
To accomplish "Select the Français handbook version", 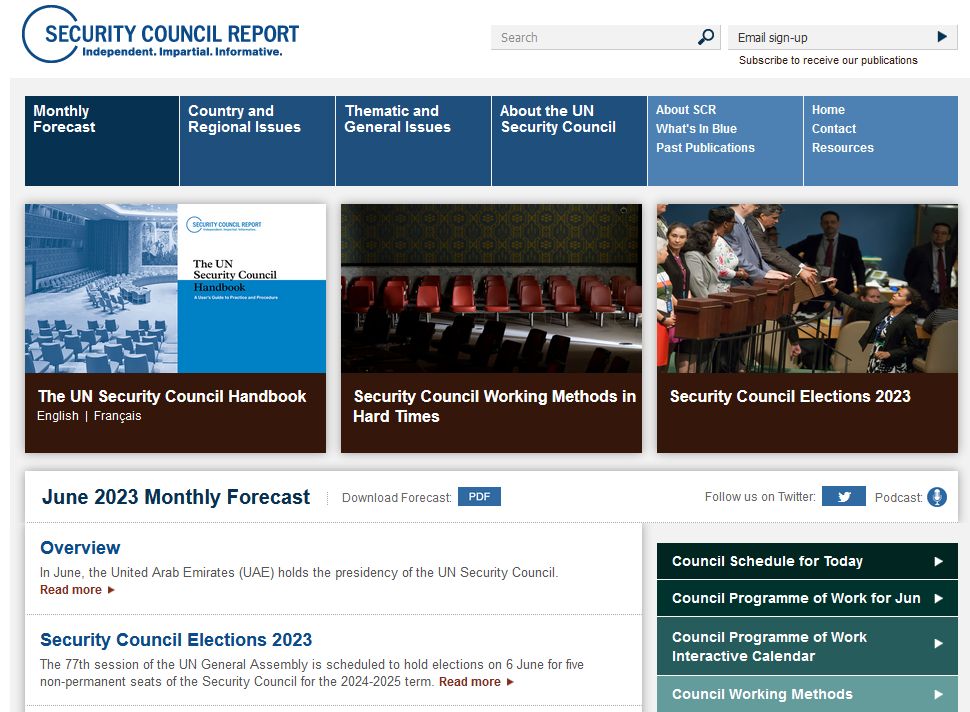I will pos(117,416).
